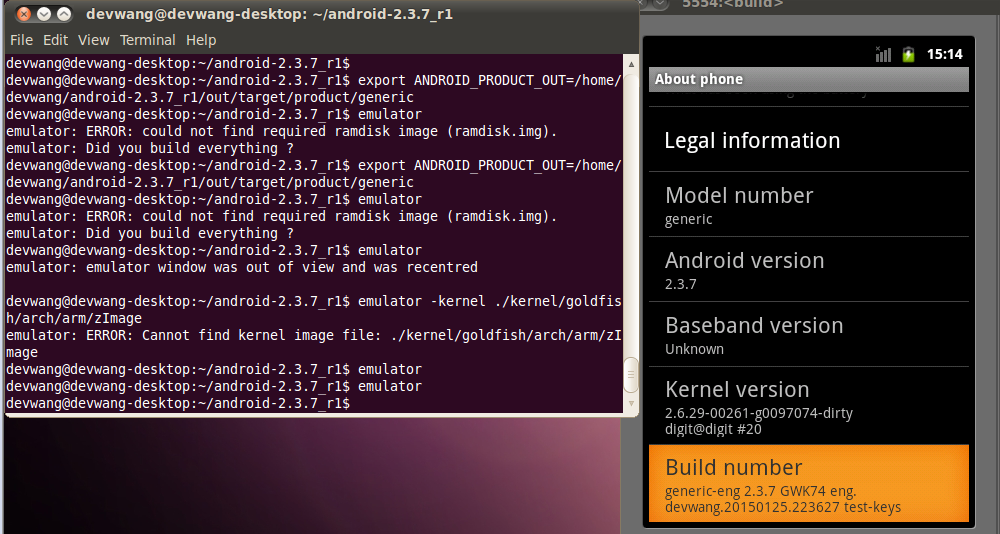Open the Terminal menu

pos(147,40)
